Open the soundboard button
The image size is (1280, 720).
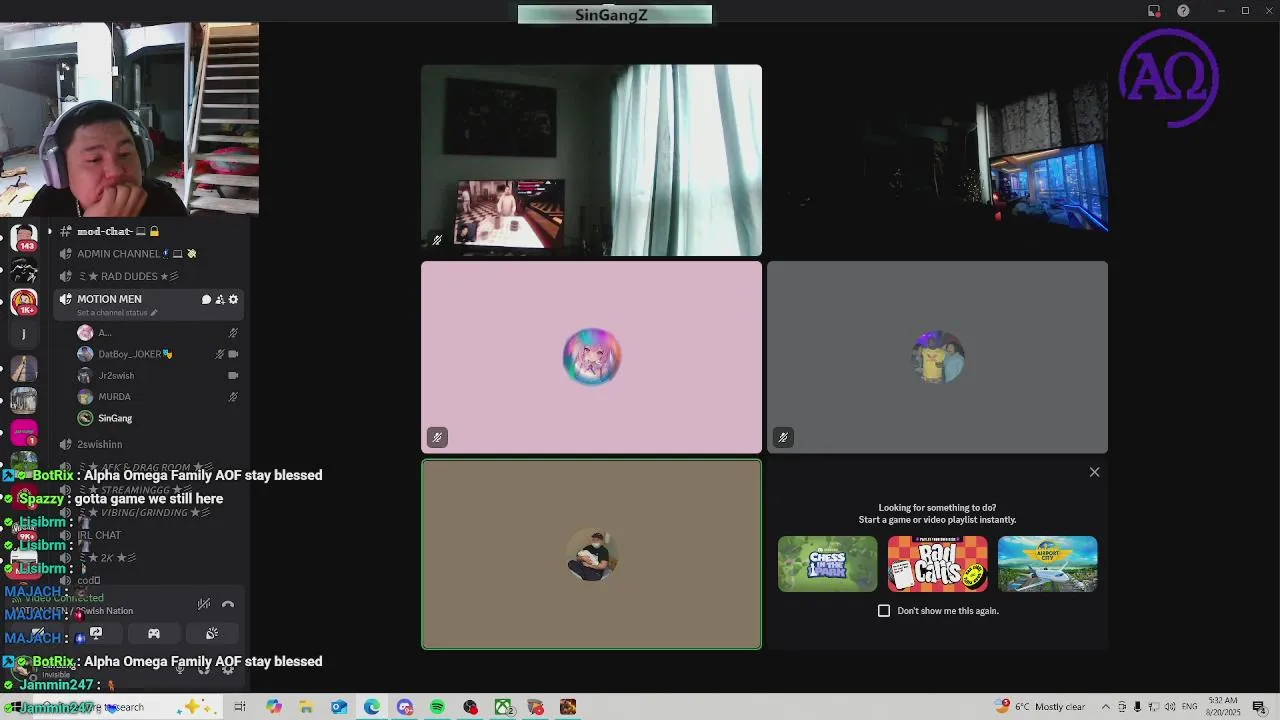(212, 633)
